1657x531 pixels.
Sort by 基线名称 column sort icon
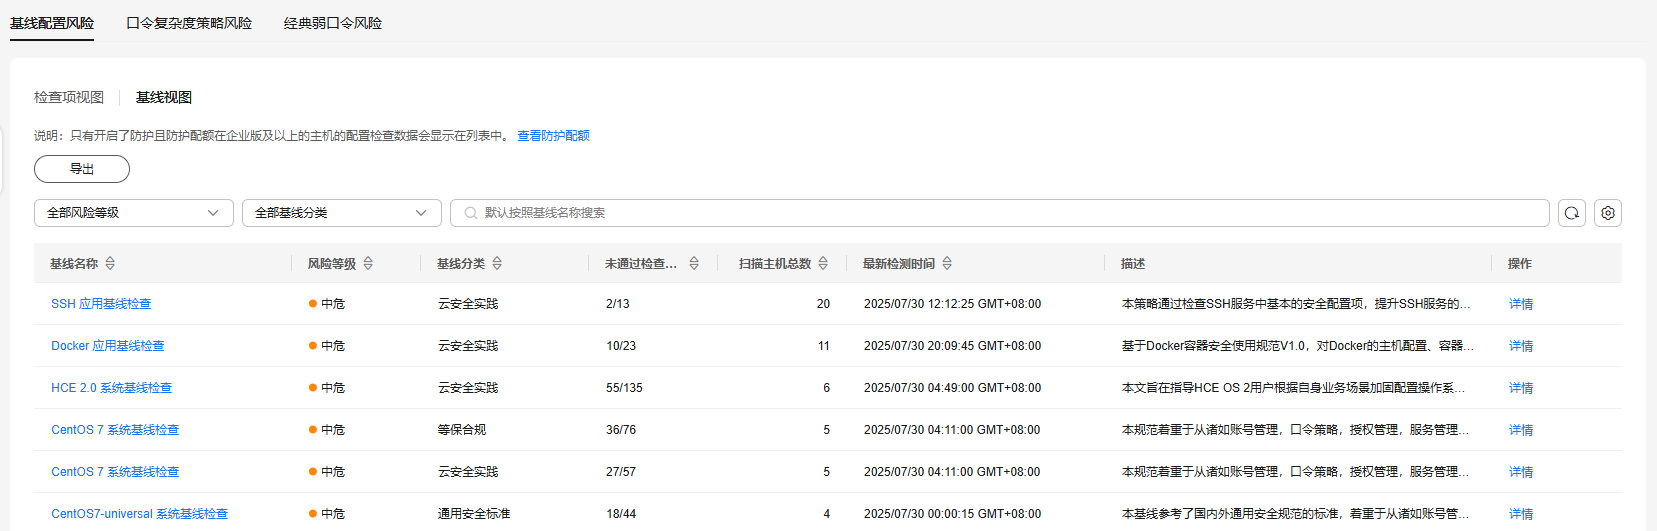[x=110, y=263]
